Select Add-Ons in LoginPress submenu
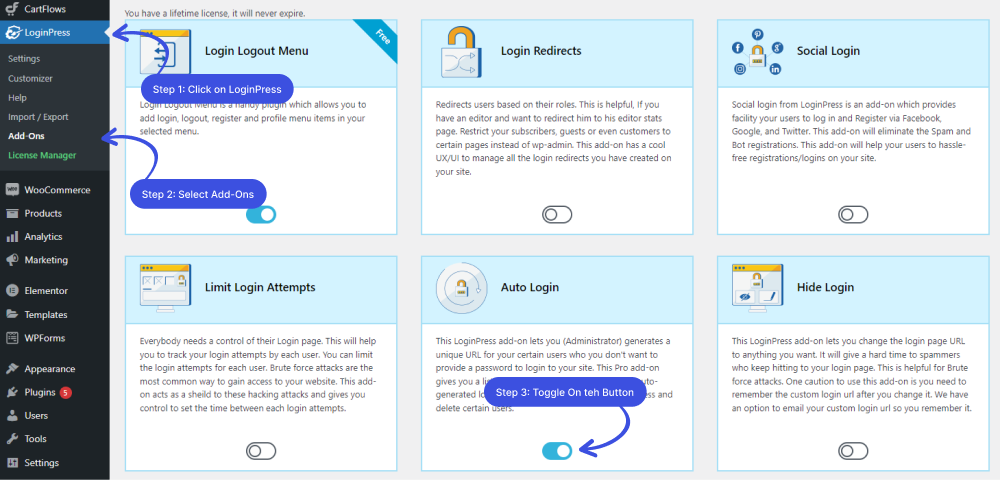Image resolution: width=1000 pixels, height=480 pixels. tap(26, 136)
